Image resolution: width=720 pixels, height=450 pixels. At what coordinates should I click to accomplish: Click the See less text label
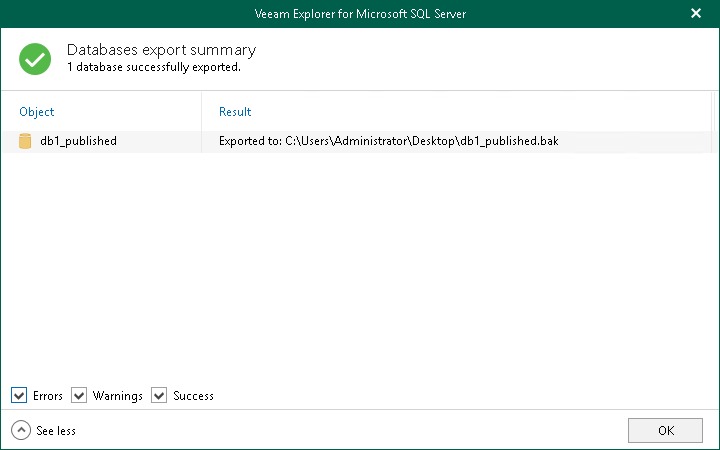pos(56,431)
